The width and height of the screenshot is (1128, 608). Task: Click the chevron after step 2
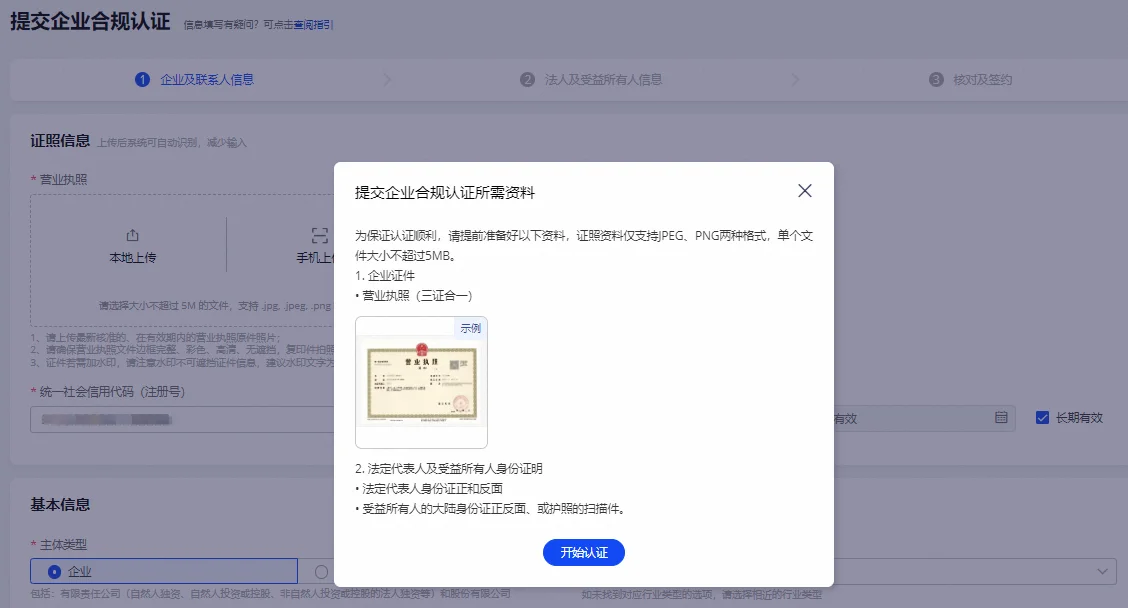pos(795,80)
